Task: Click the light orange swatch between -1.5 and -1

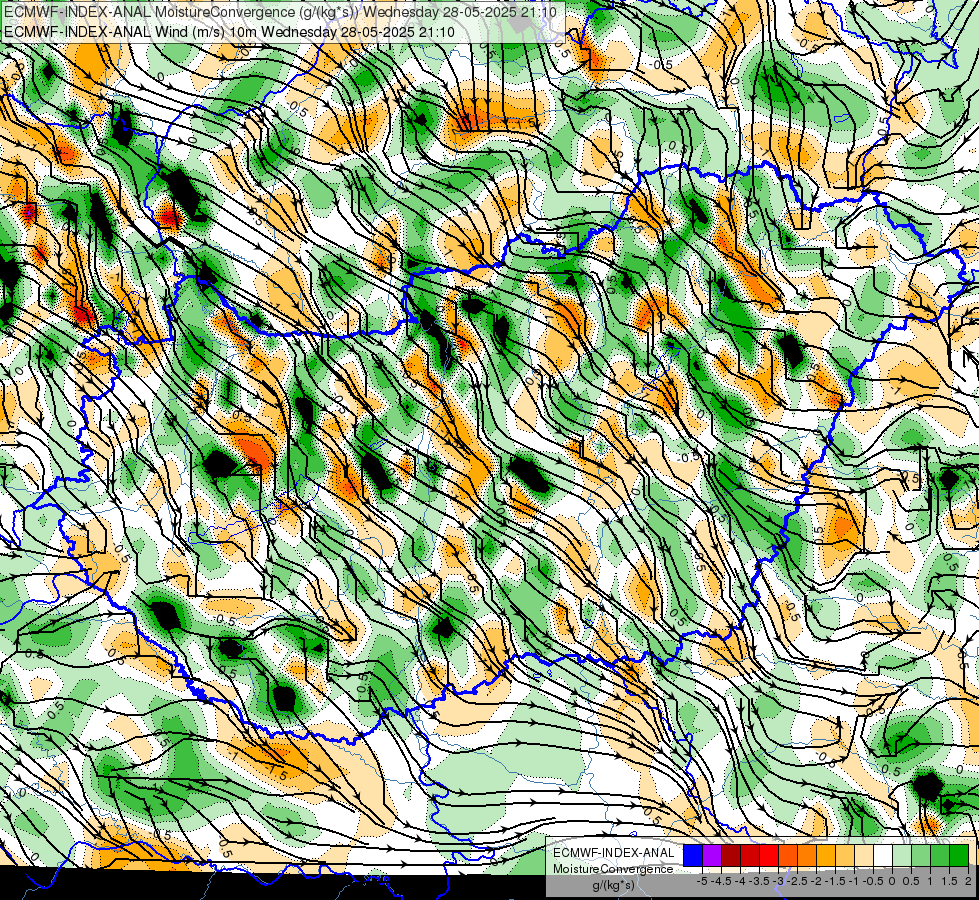Action: pyautogui.click(x=845, y=856)
